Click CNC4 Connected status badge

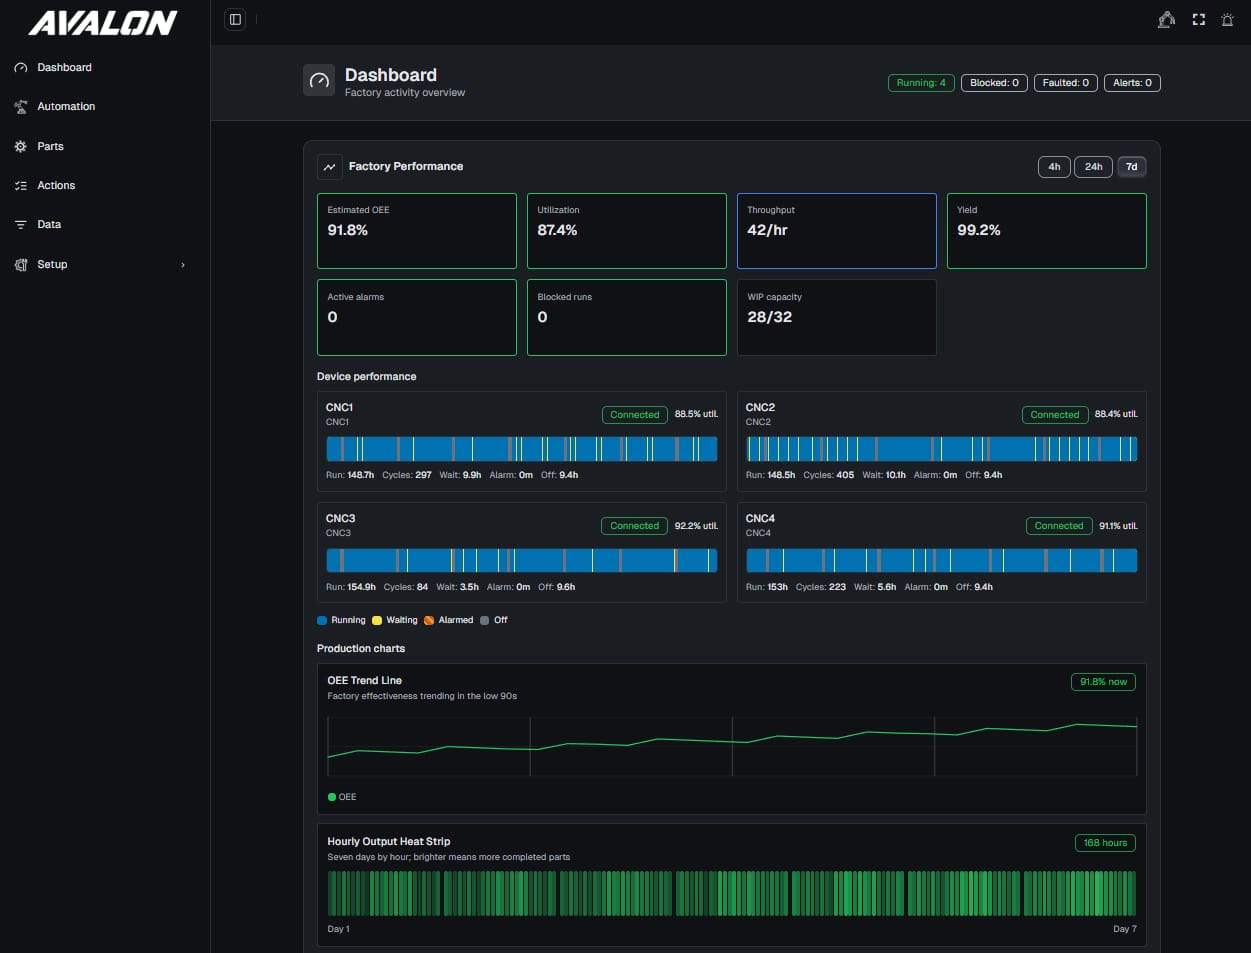tap(1059, 526)
